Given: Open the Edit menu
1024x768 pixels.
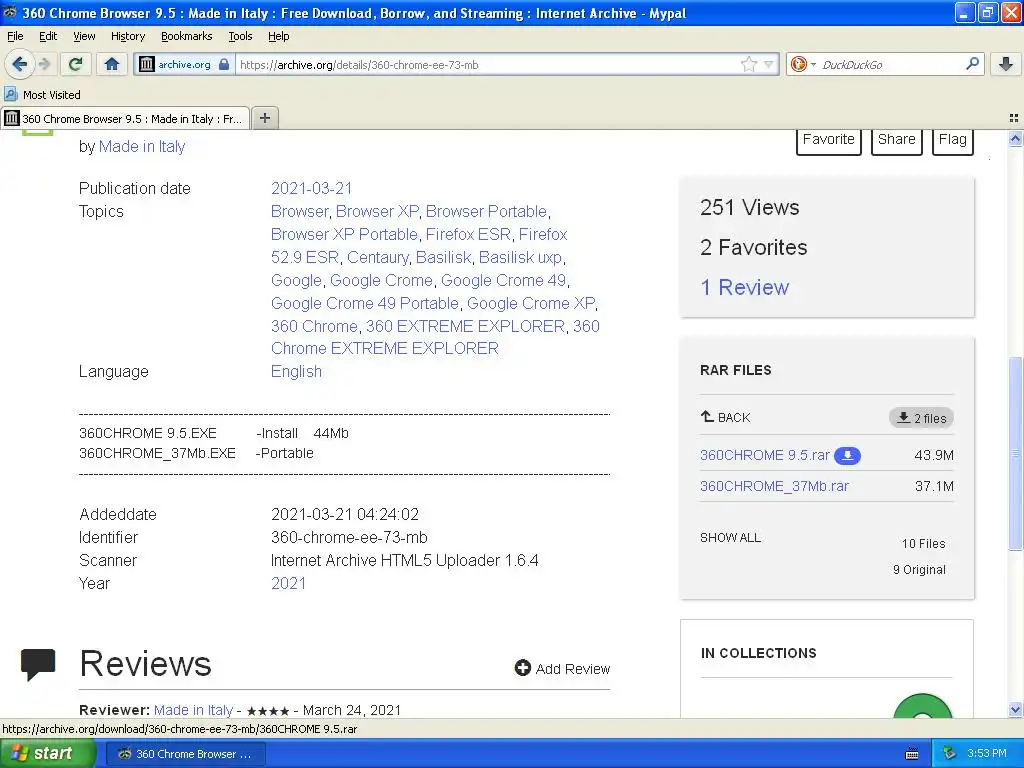Looking at the screenshot, I should [48, 36].
